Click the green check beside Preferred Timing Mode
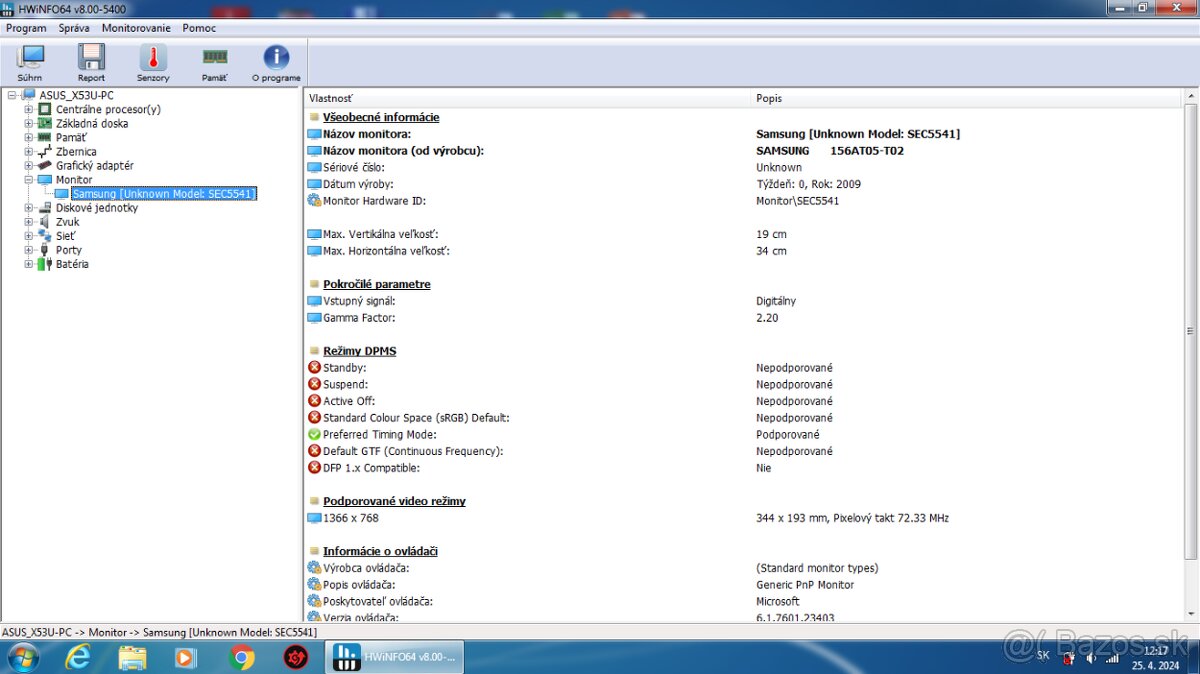Screen dimensions: 1200x674 [313, 434]
